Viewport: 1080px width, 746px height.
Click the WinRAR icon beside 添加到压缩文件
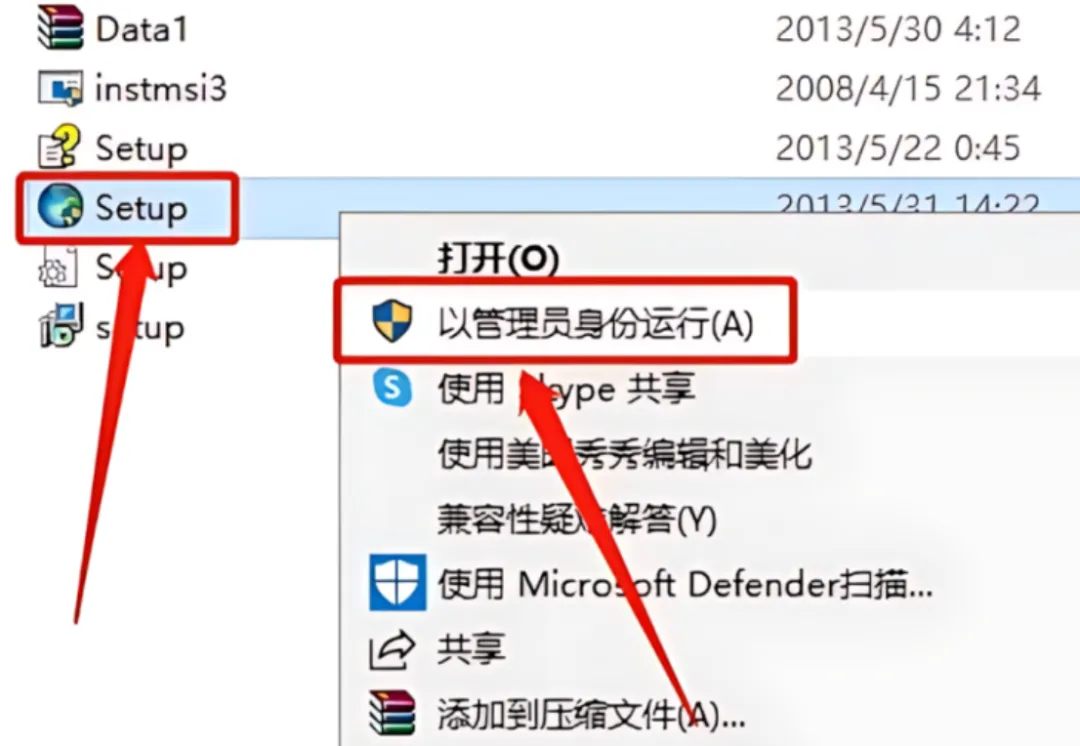click(x=392, y=714)
